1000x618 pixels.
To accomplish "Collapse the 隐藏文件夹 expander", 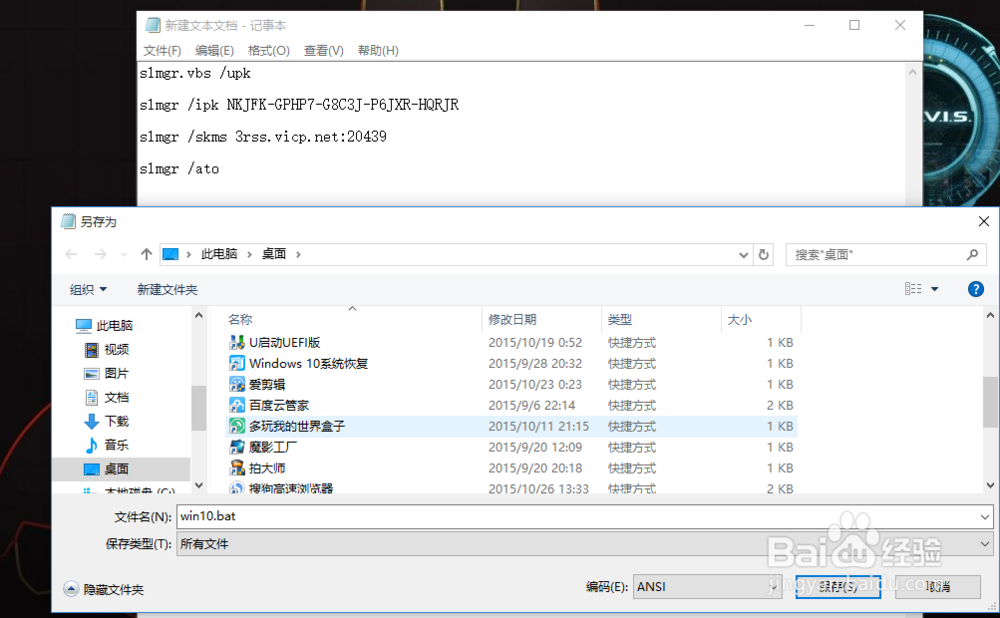I will pyautogui.click(x=70, y=589).
